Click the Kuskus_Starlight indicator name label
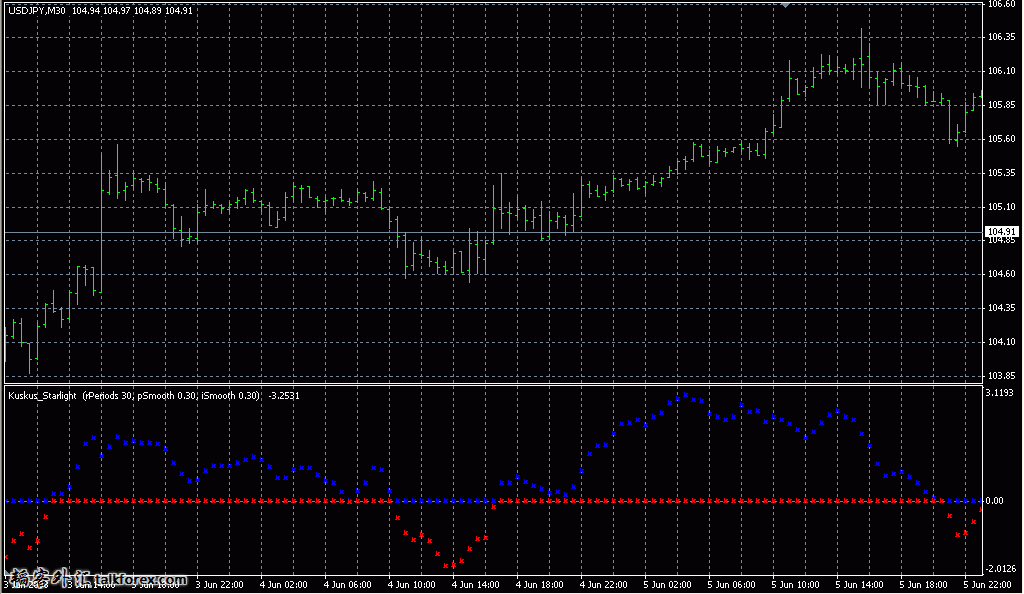 point(42,396)
